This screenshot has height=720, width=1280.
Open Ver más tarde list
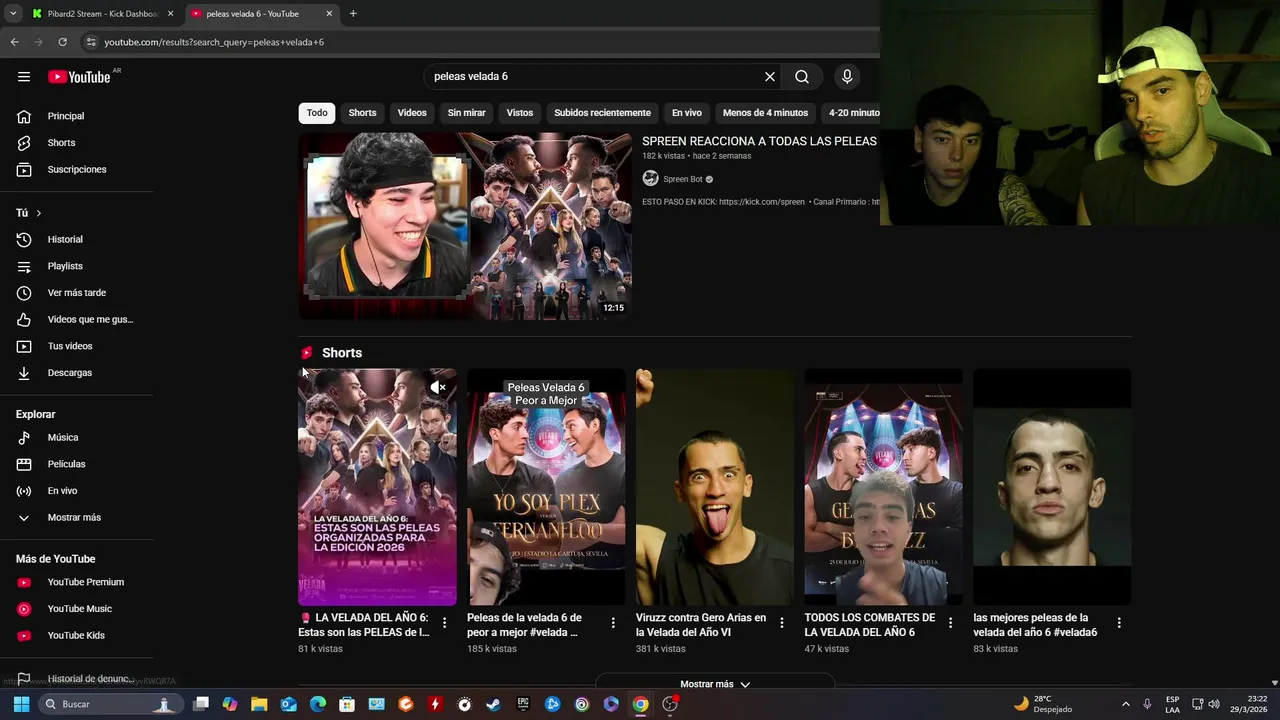(77, 293)
